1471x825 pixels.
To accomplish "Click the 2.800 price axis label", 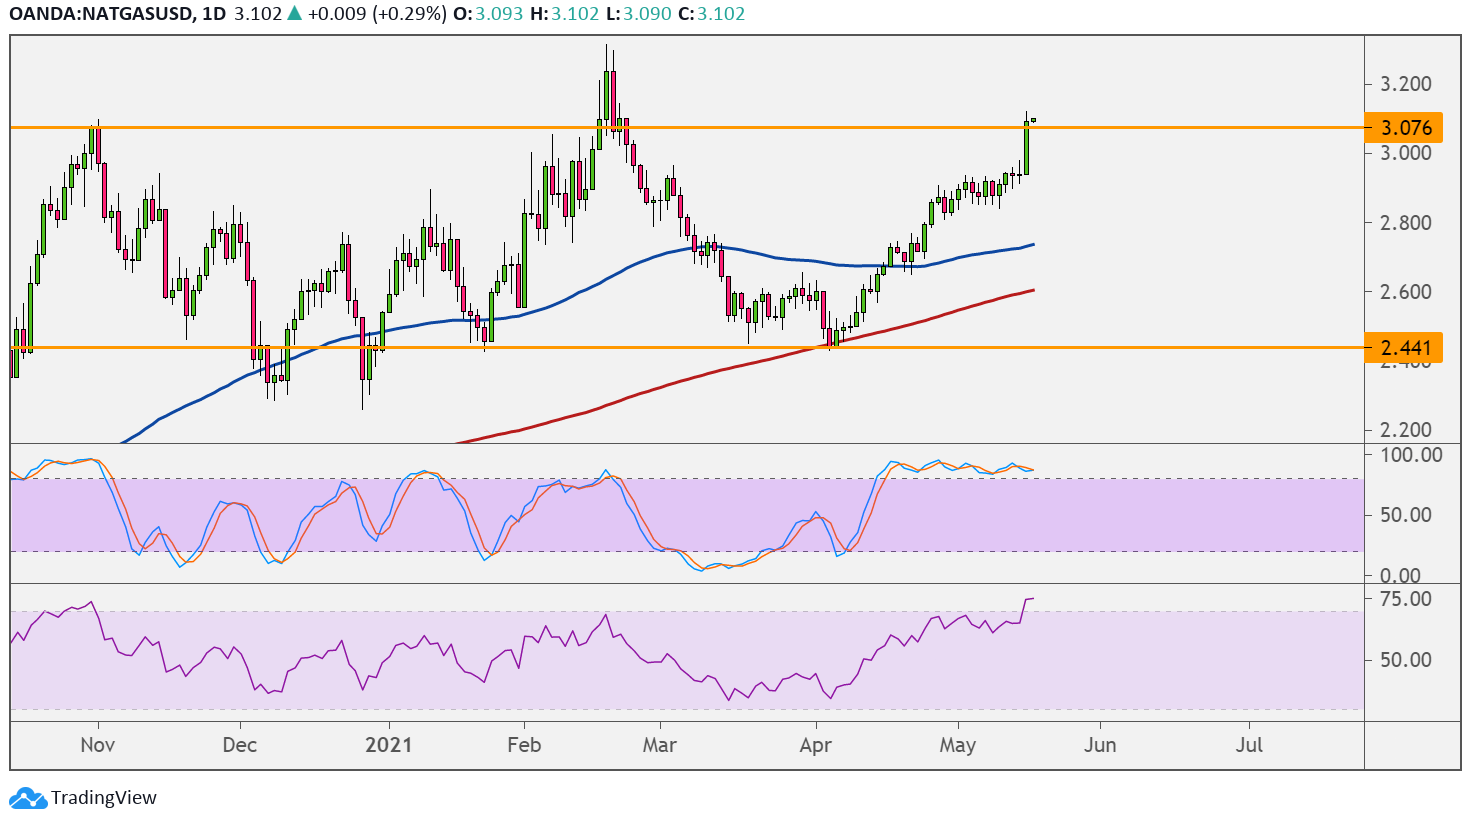I will click(1406, 223).
